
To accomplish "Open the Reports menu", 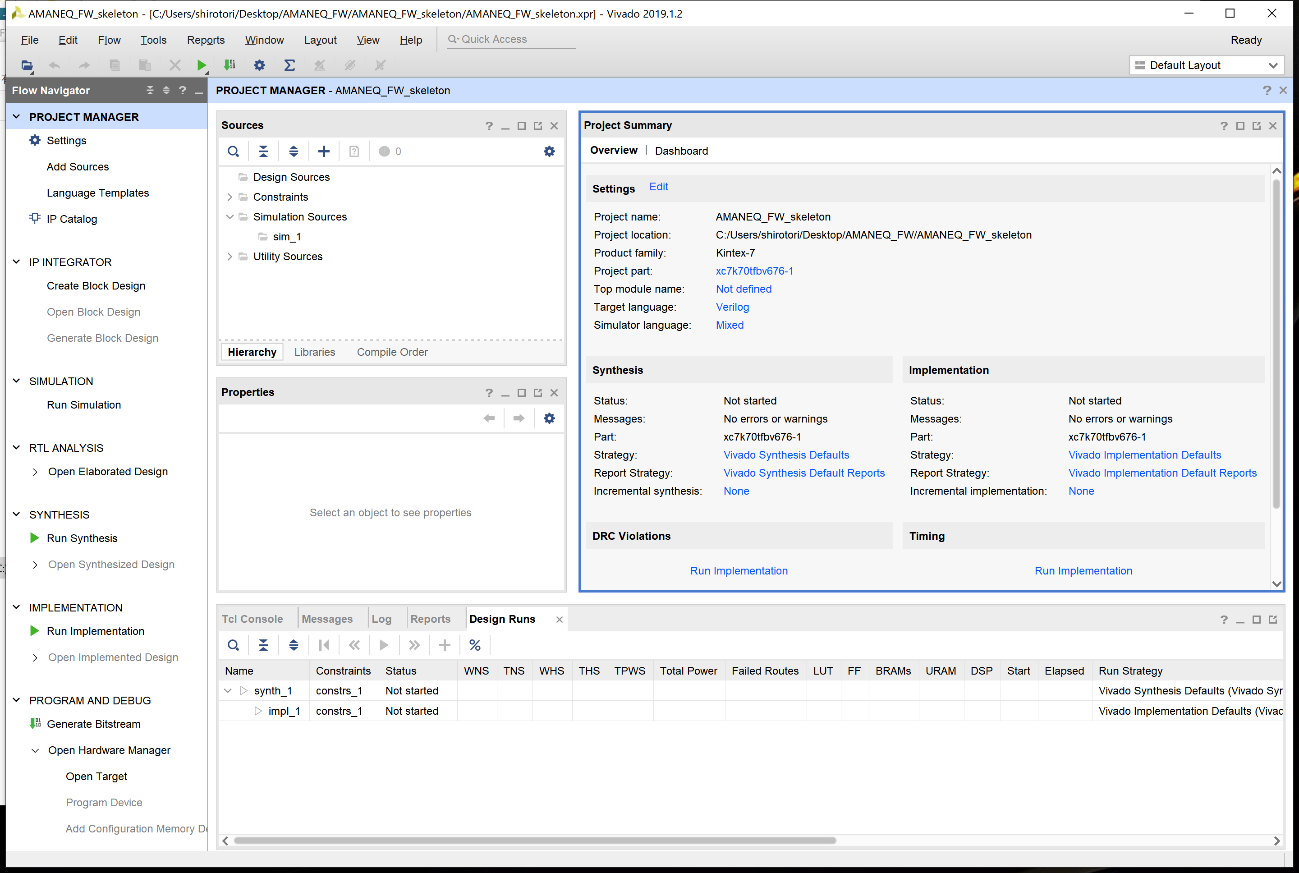I will pyautogui.click(x=205, y=40).
